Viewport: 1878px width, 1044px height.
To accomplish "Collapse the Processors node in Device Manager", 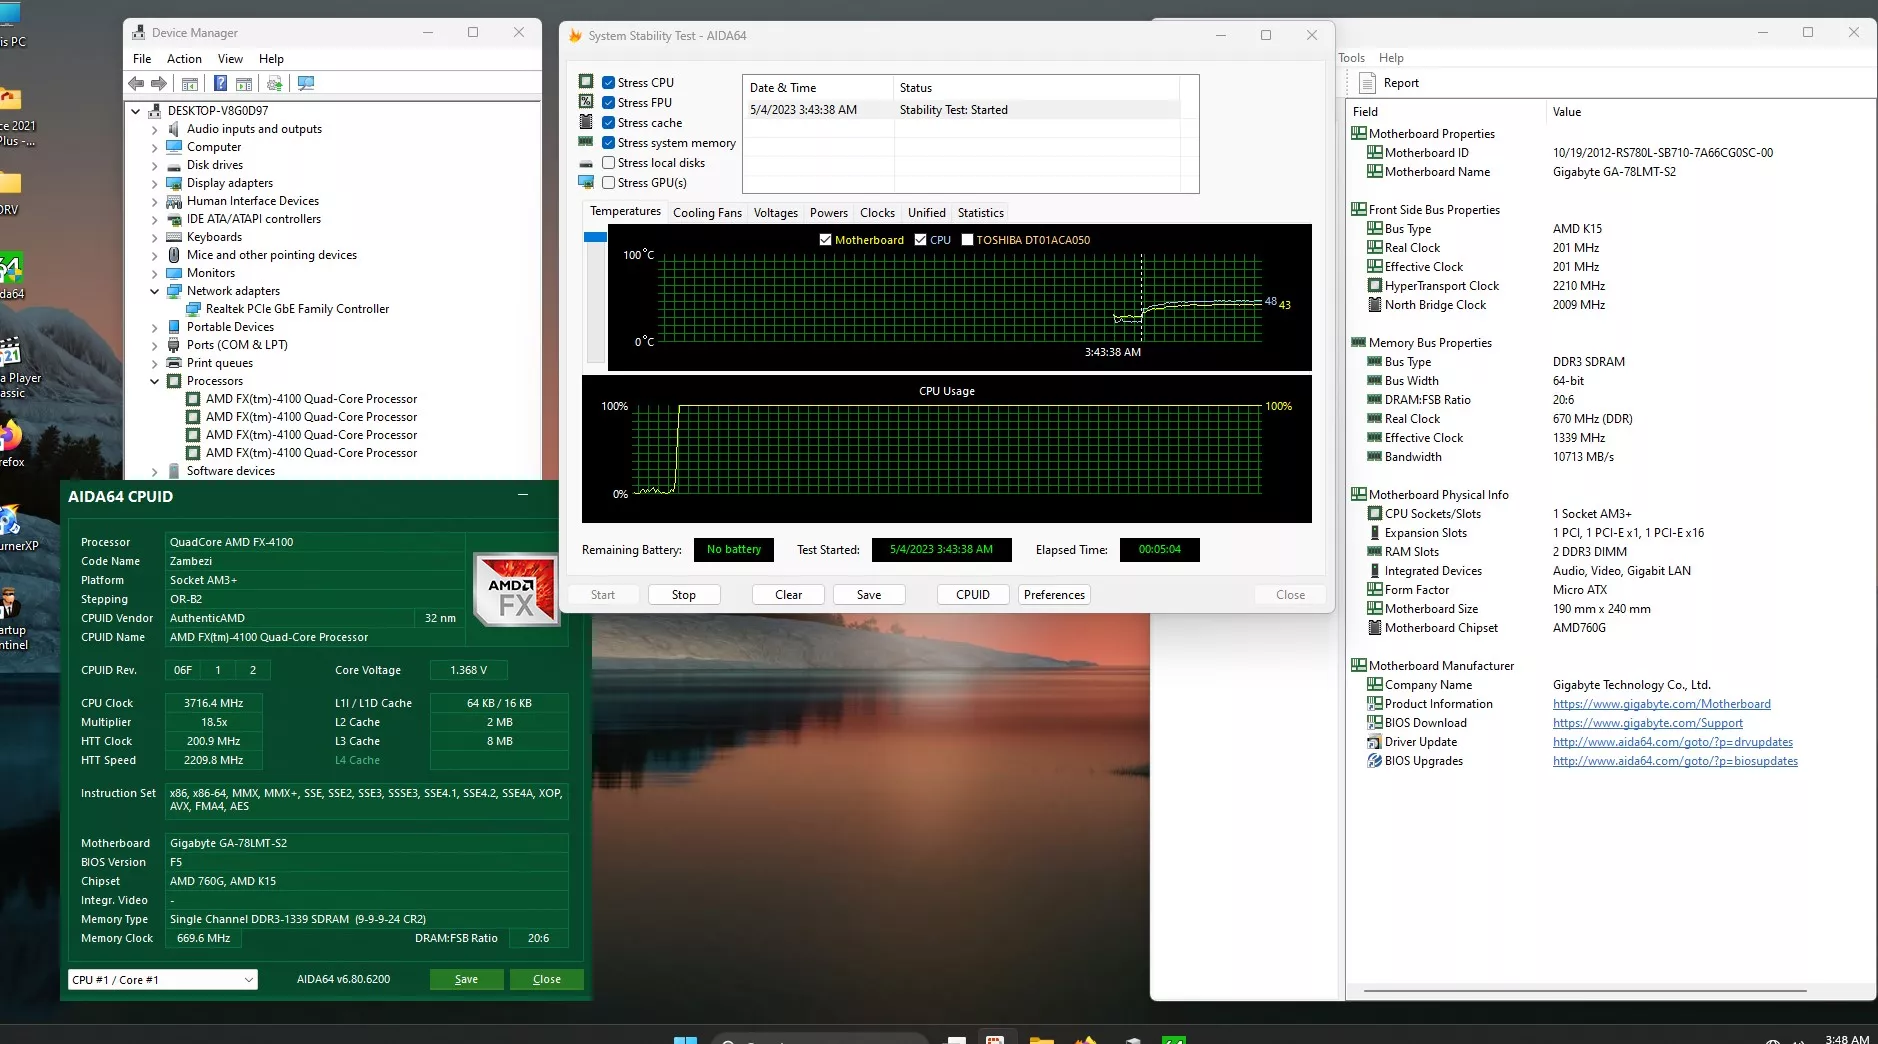I will coord(154,381).
